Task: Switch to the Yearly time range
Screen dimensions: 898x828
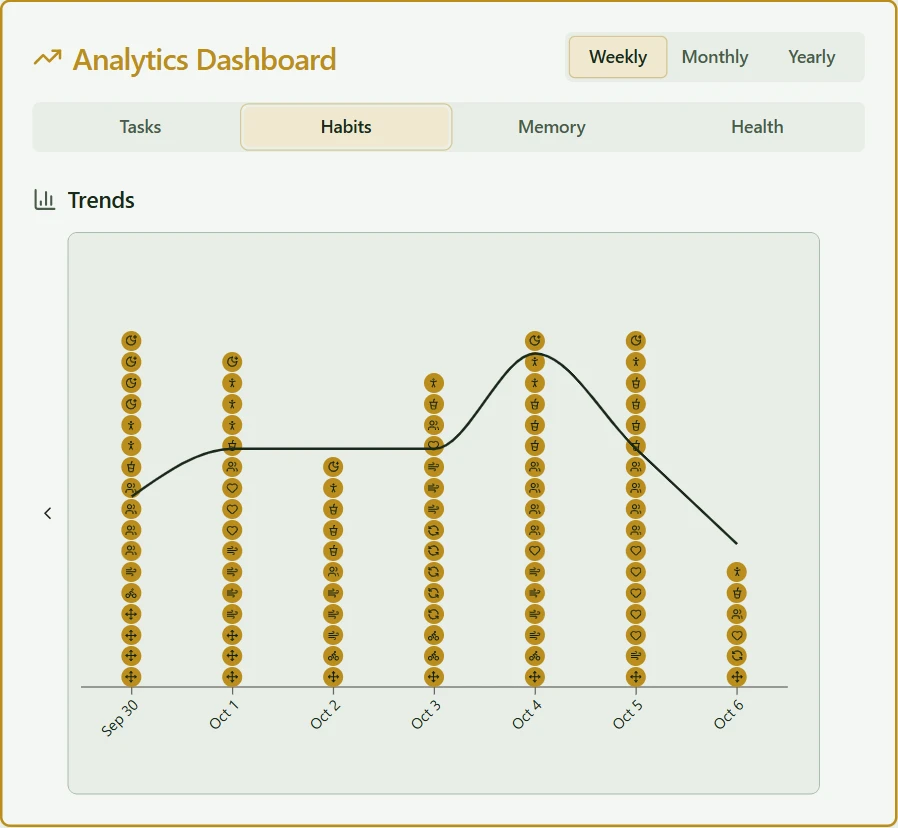Action: tap(812, 57)
